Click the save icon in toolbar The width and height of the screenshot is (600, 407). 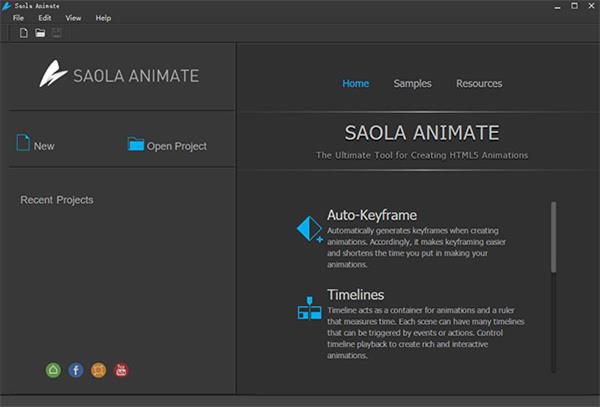pos(56,33)
